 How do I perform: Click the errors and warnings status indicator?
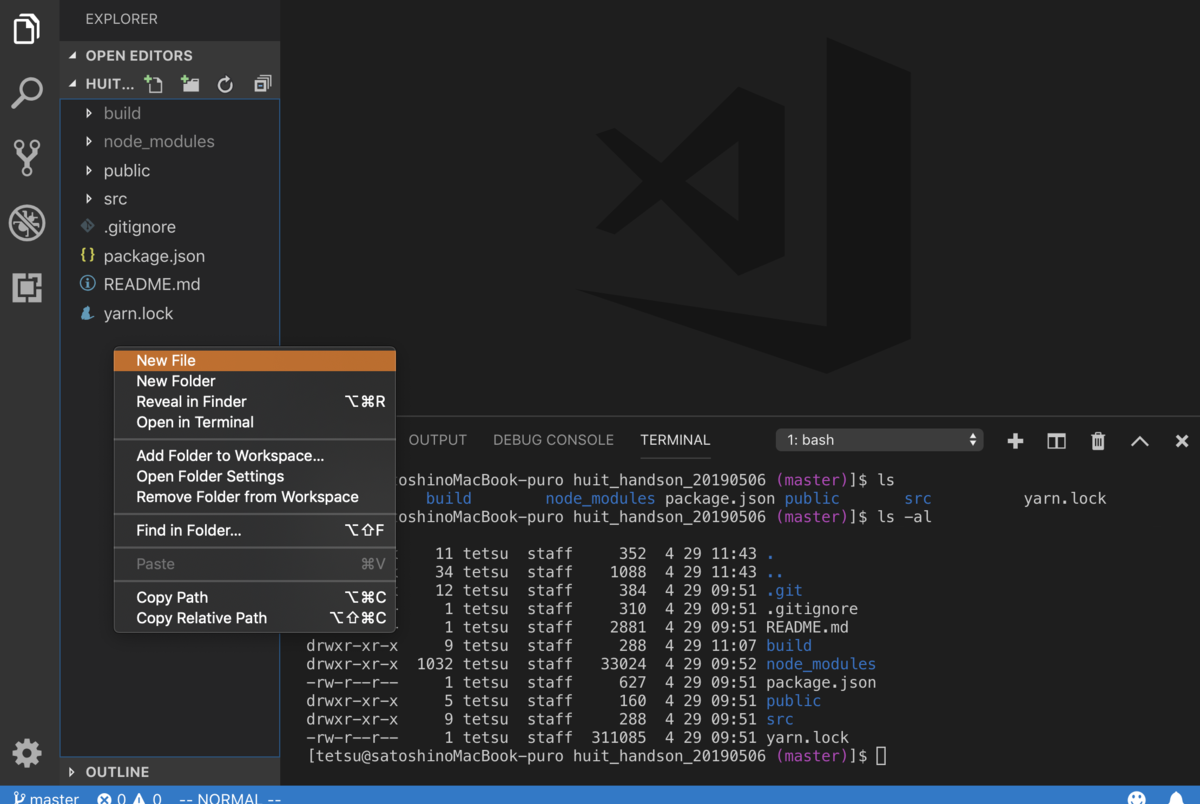129,798
